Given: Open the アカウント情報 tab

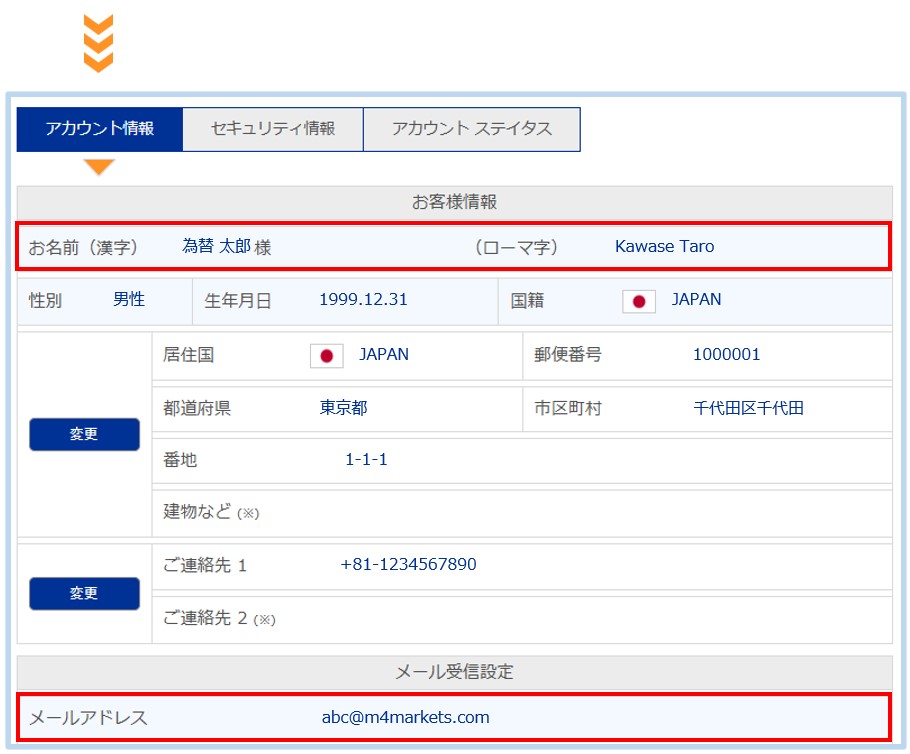Looking at the screenshot, I should (x=99, y=129).
